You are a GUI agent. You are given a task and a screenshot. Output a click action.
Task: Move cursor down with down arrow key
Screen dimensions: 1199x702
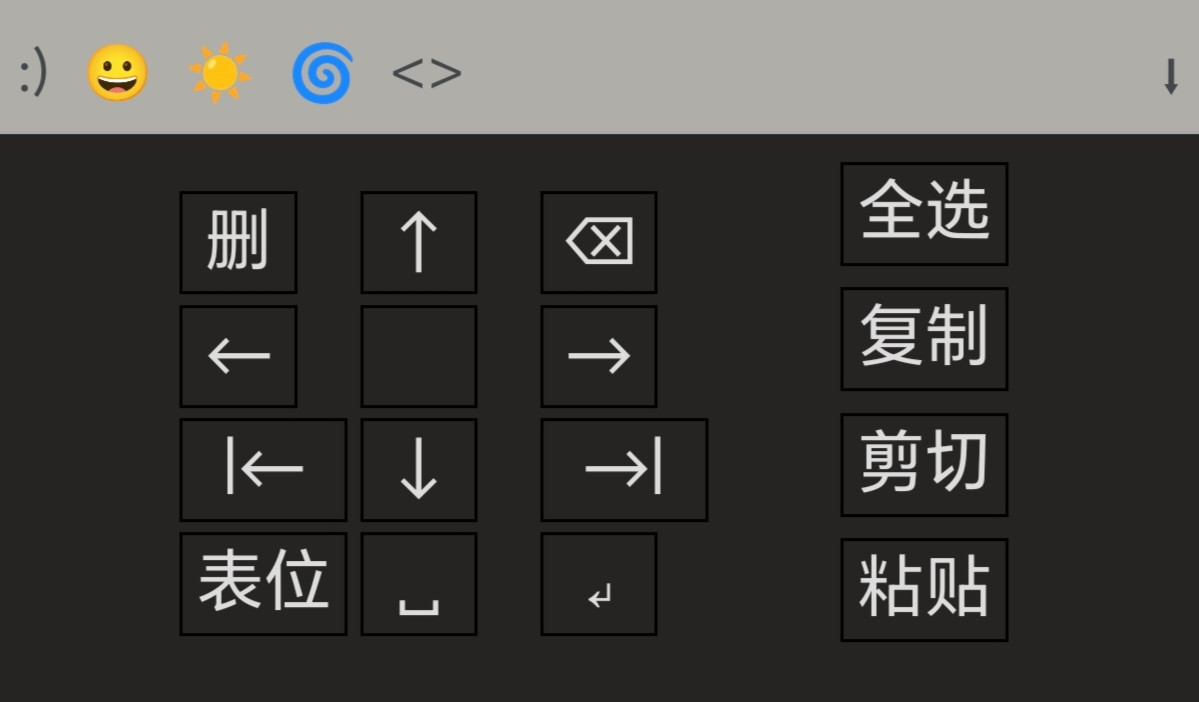[418, 470]
